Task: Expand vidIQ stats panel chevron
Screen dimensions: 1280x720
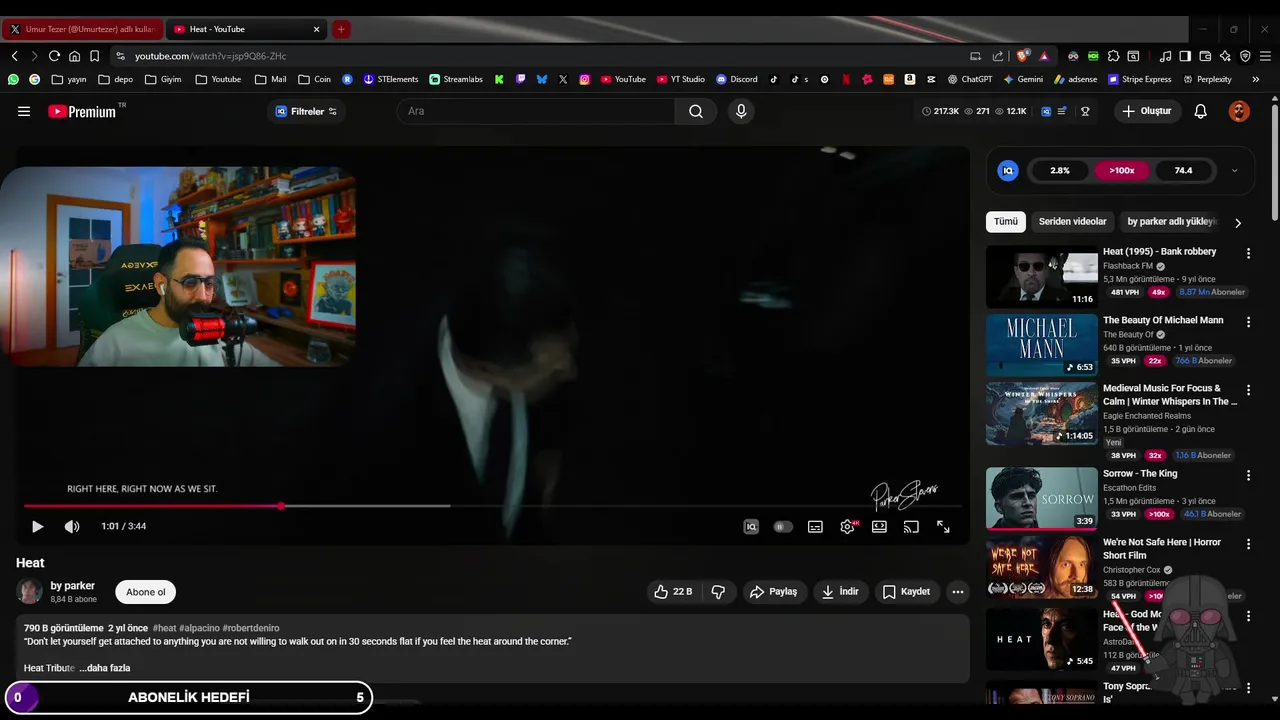Action: [x=1234, y=171]
